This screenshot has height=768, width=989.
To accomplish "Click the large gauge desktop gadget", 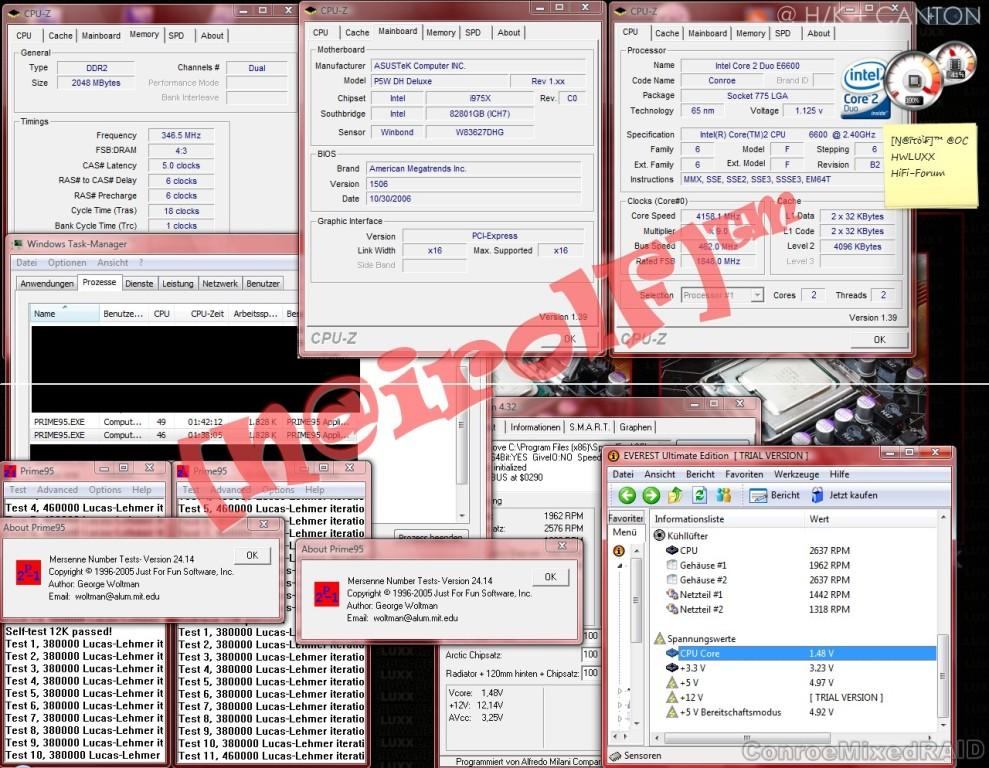I will [x=913, y=80].
